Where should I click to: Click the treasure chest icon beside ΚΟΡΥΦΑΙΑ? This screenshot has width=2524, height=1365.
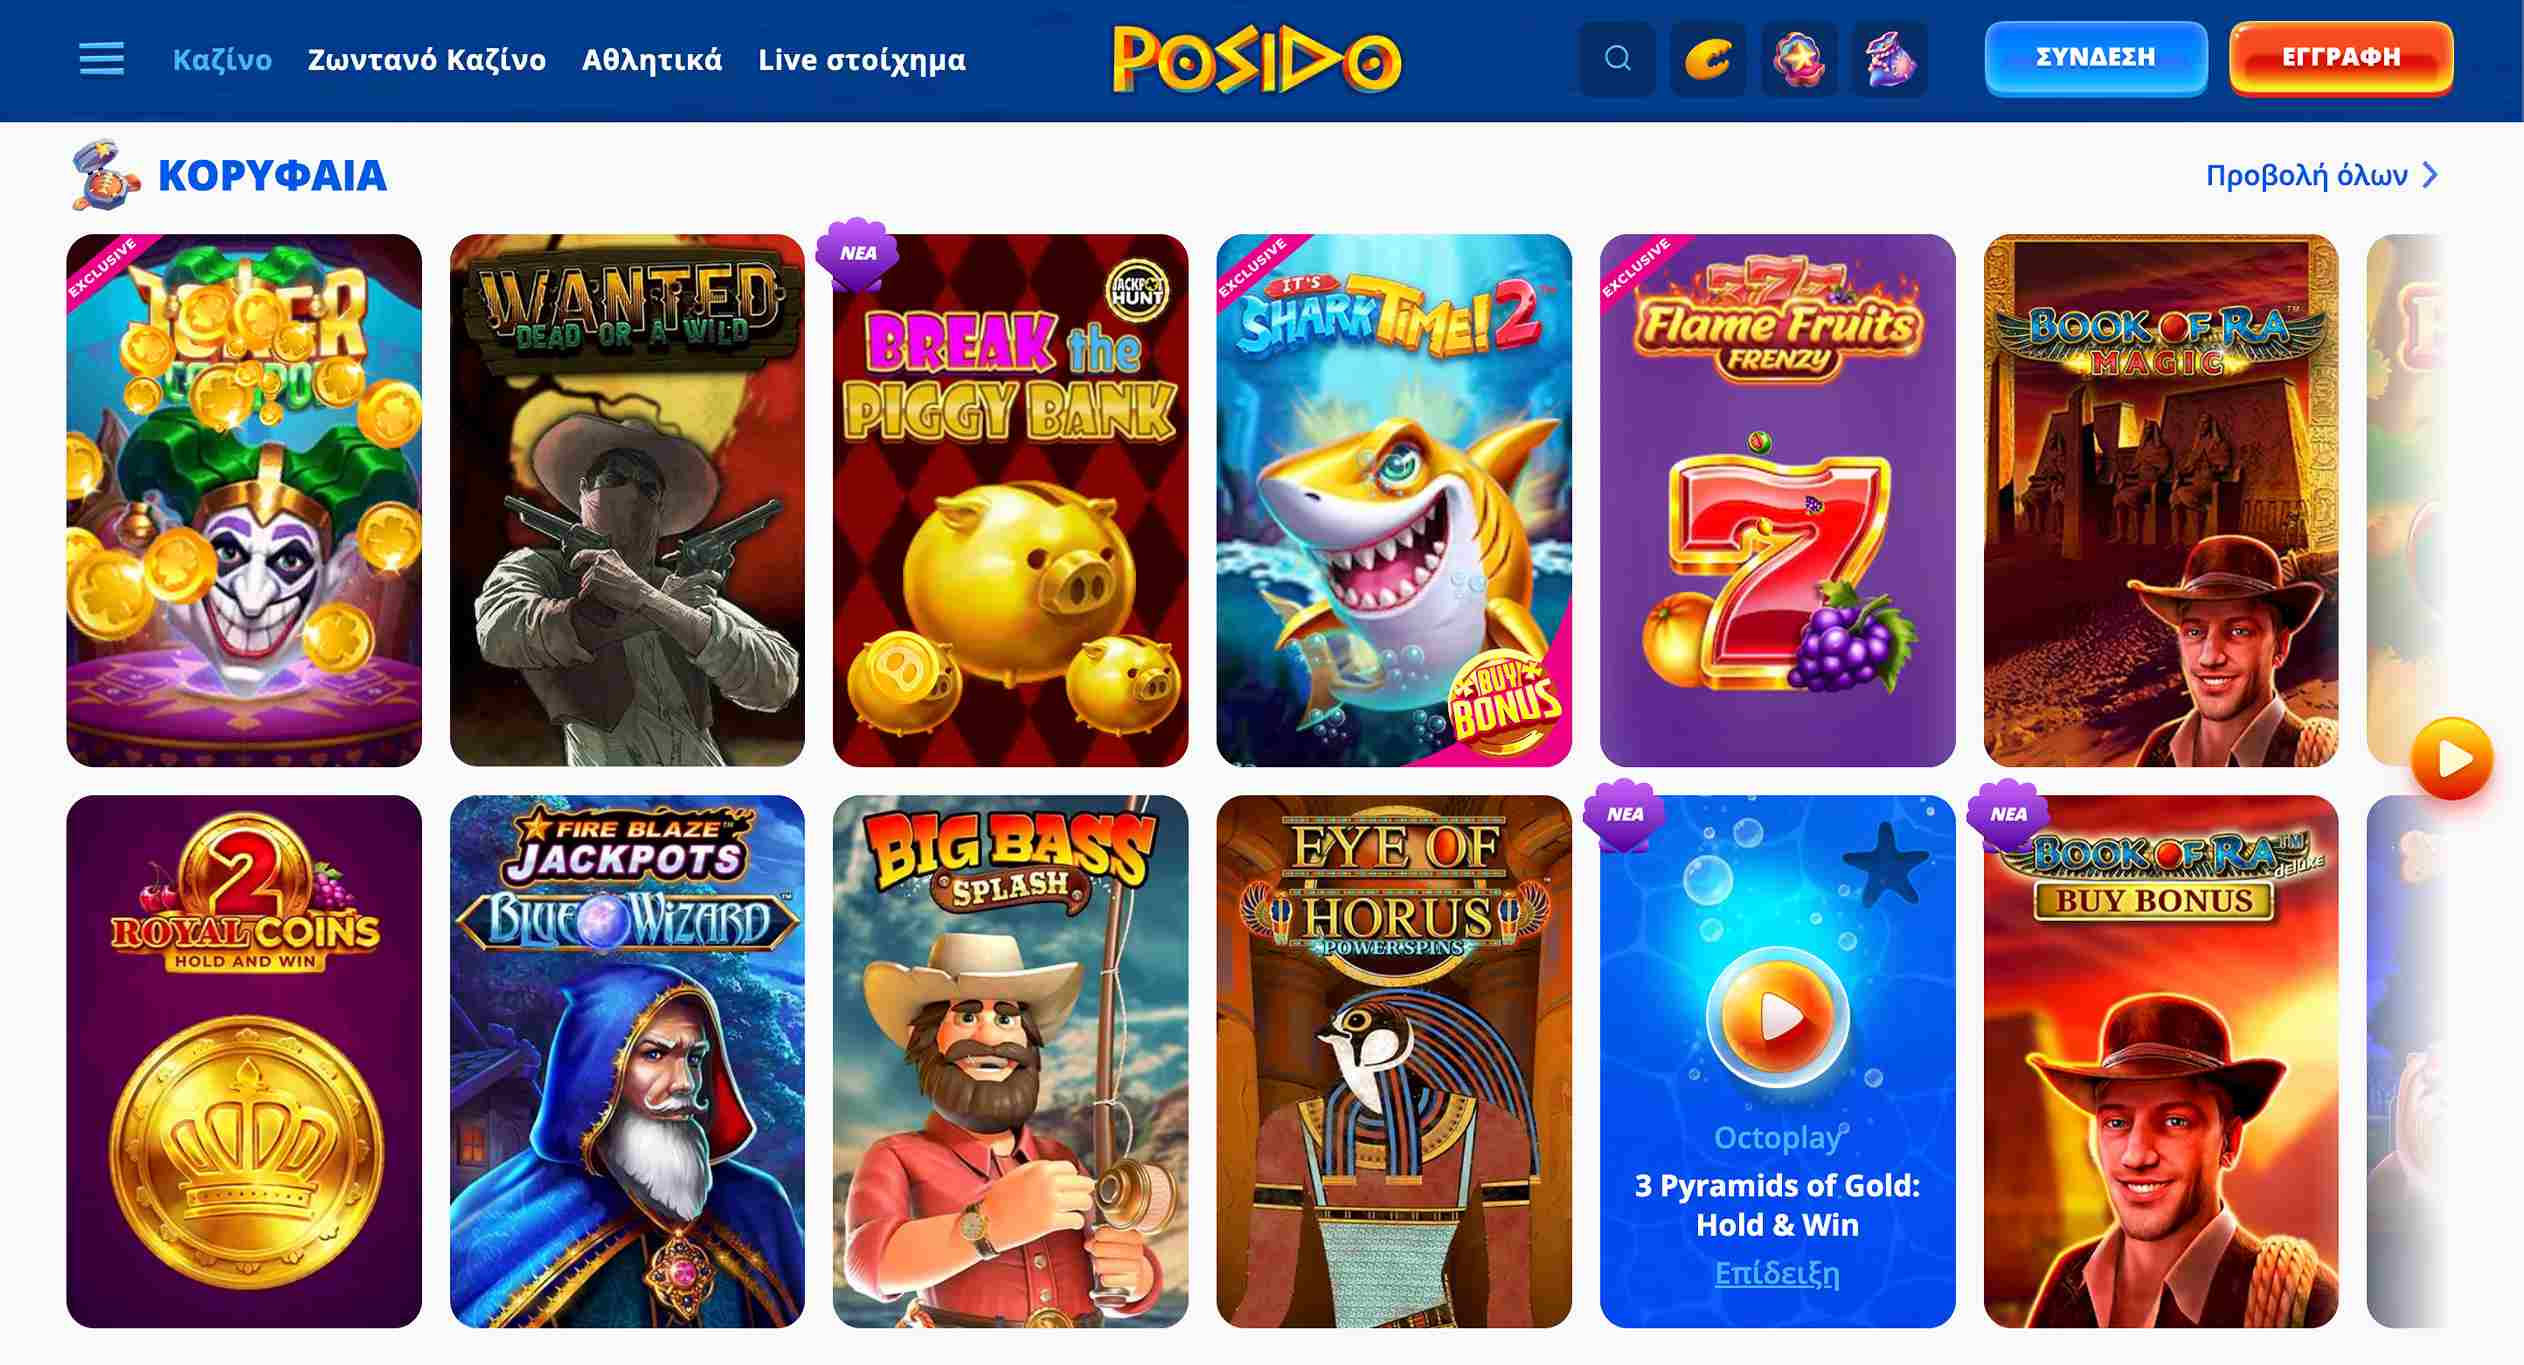pos(104,175)
